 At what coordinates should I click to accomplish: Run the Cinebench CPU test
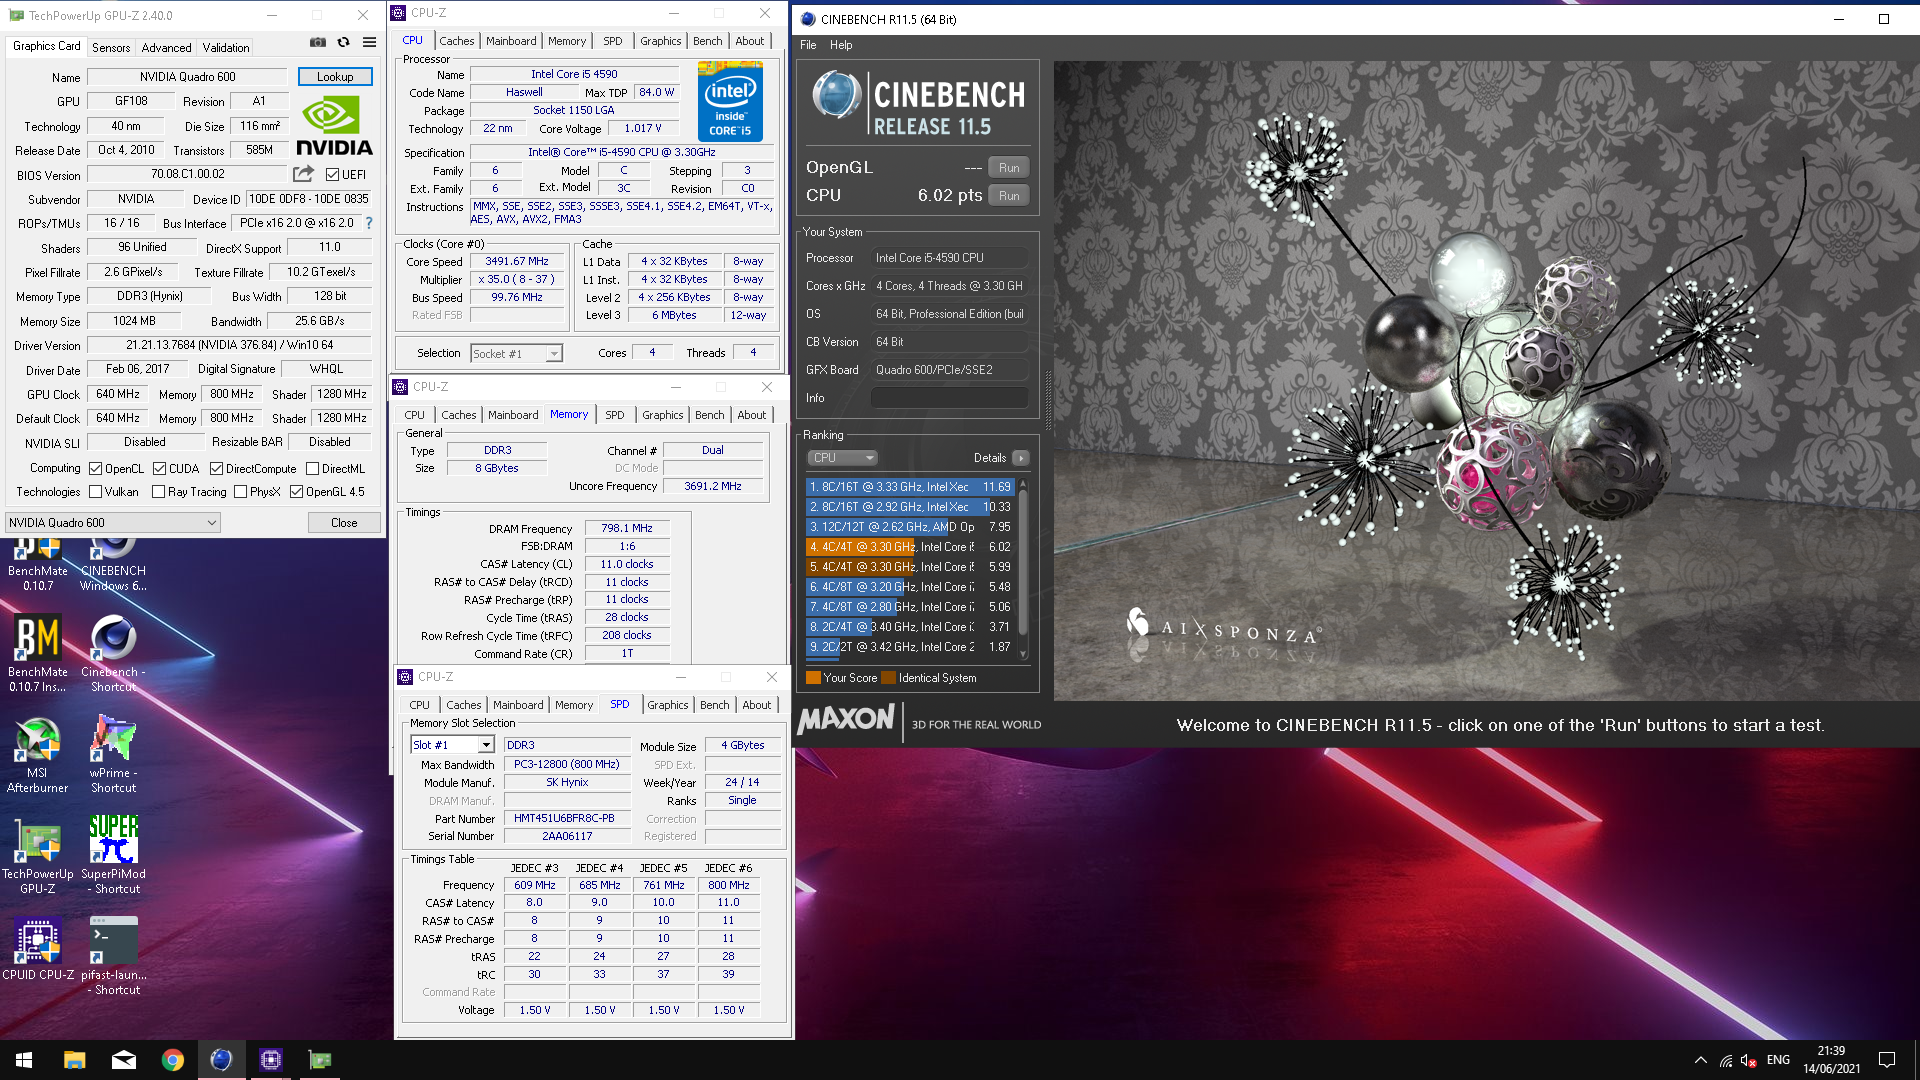click(x=1009, y=196)
